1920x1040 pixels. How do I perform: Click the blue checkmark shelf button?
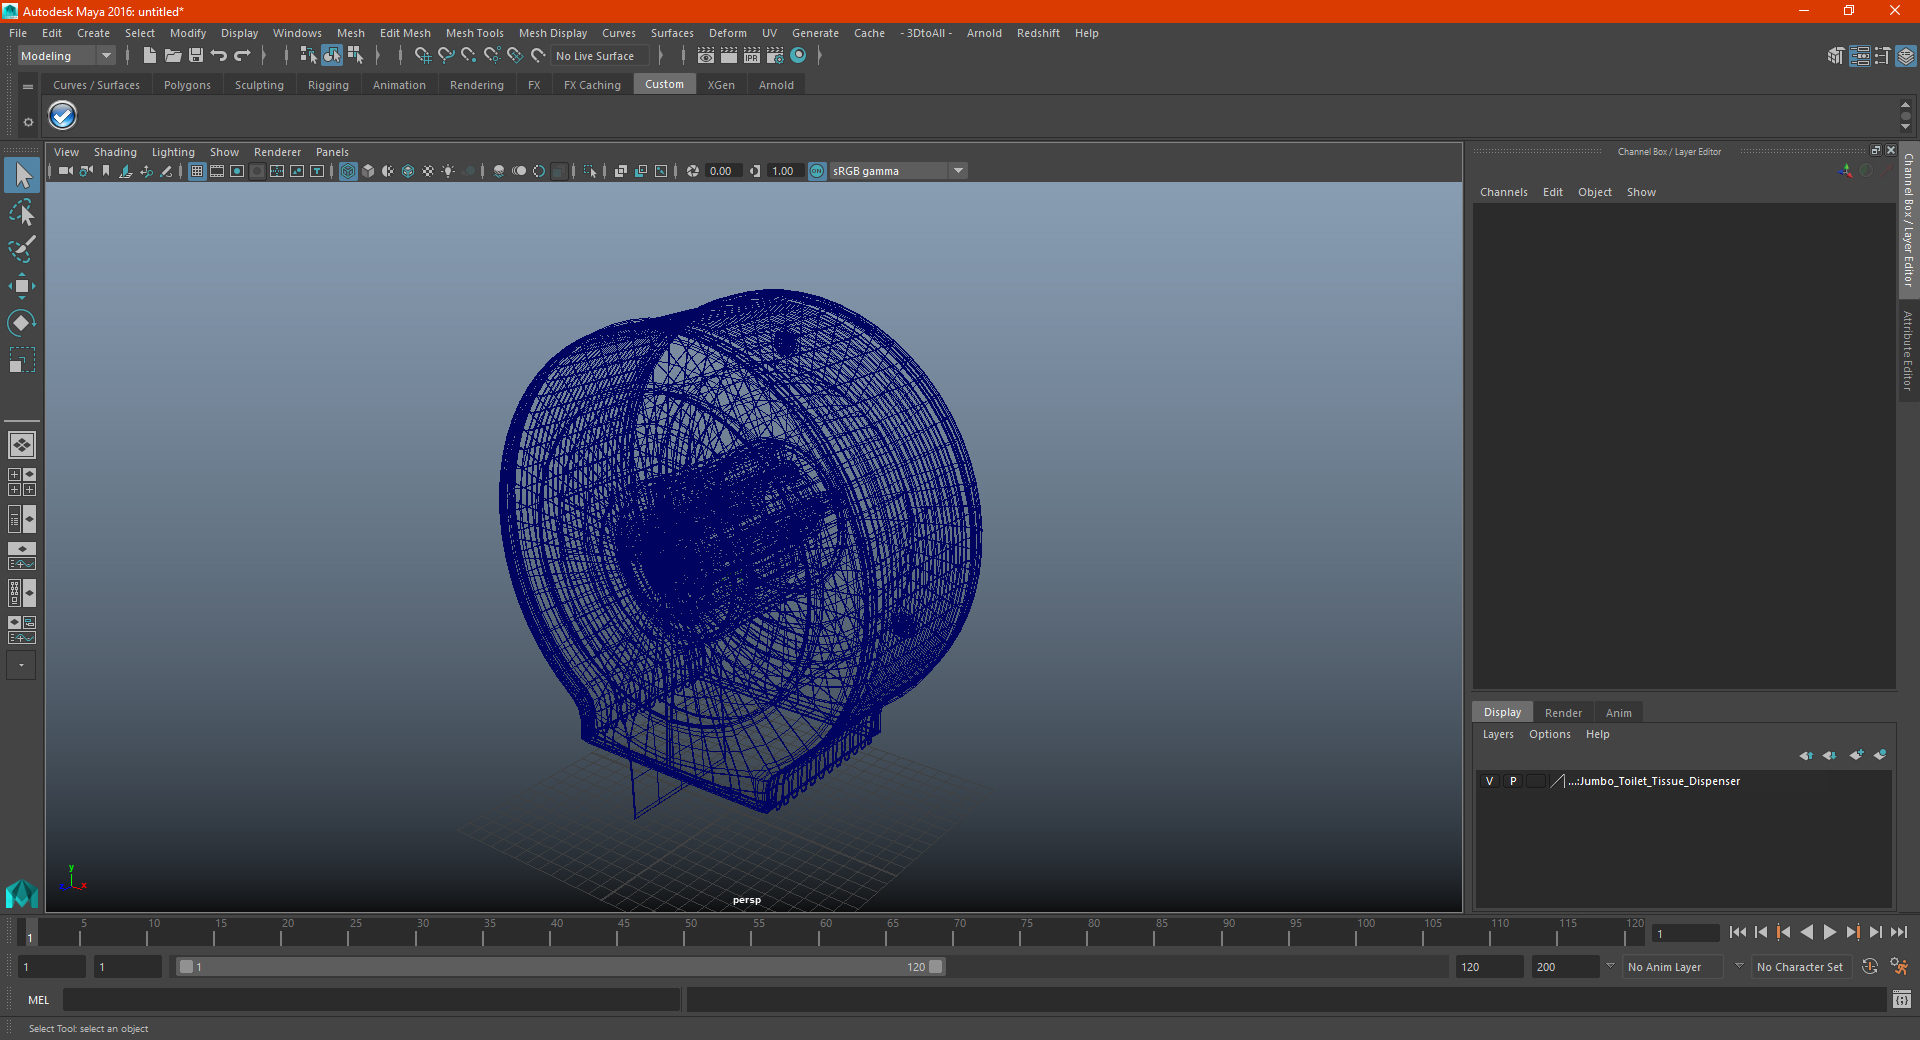[x=63, y=116]
